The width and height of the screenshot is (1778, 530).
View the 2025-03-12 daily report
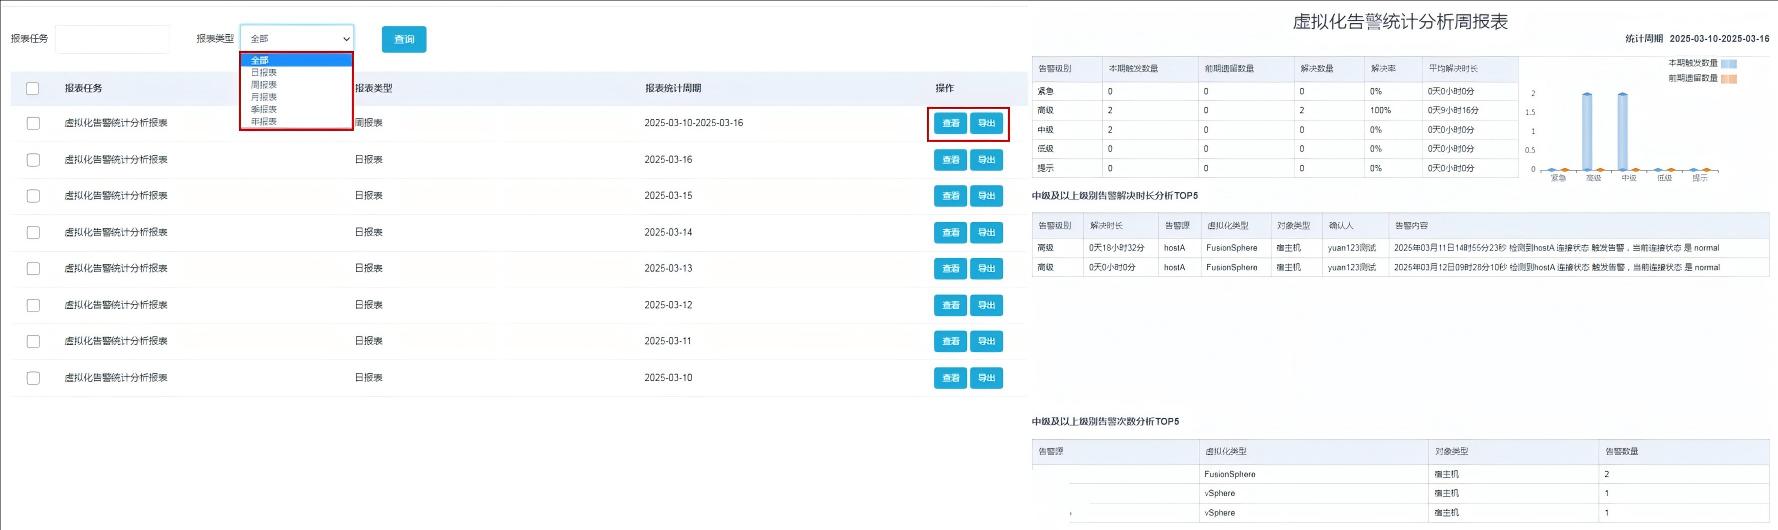coord(950,305)
